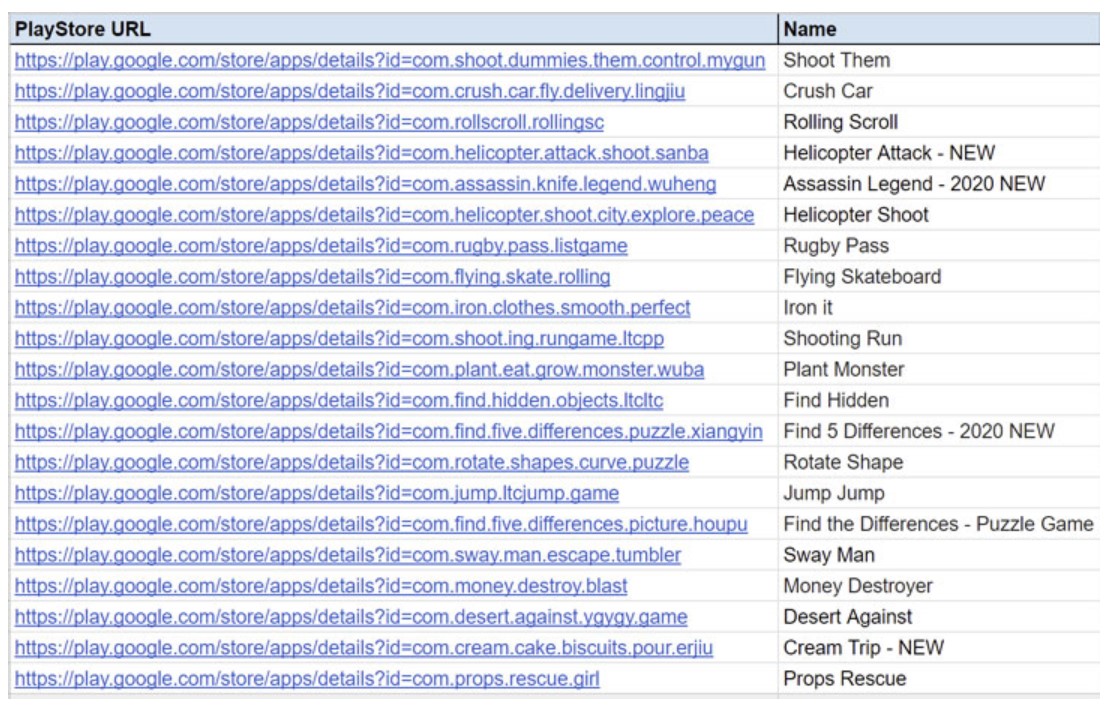The height and width of the screenshot is (718, 1120).
Task: Select the Jump Jump name cell
Action: click(x=939, y=494)
